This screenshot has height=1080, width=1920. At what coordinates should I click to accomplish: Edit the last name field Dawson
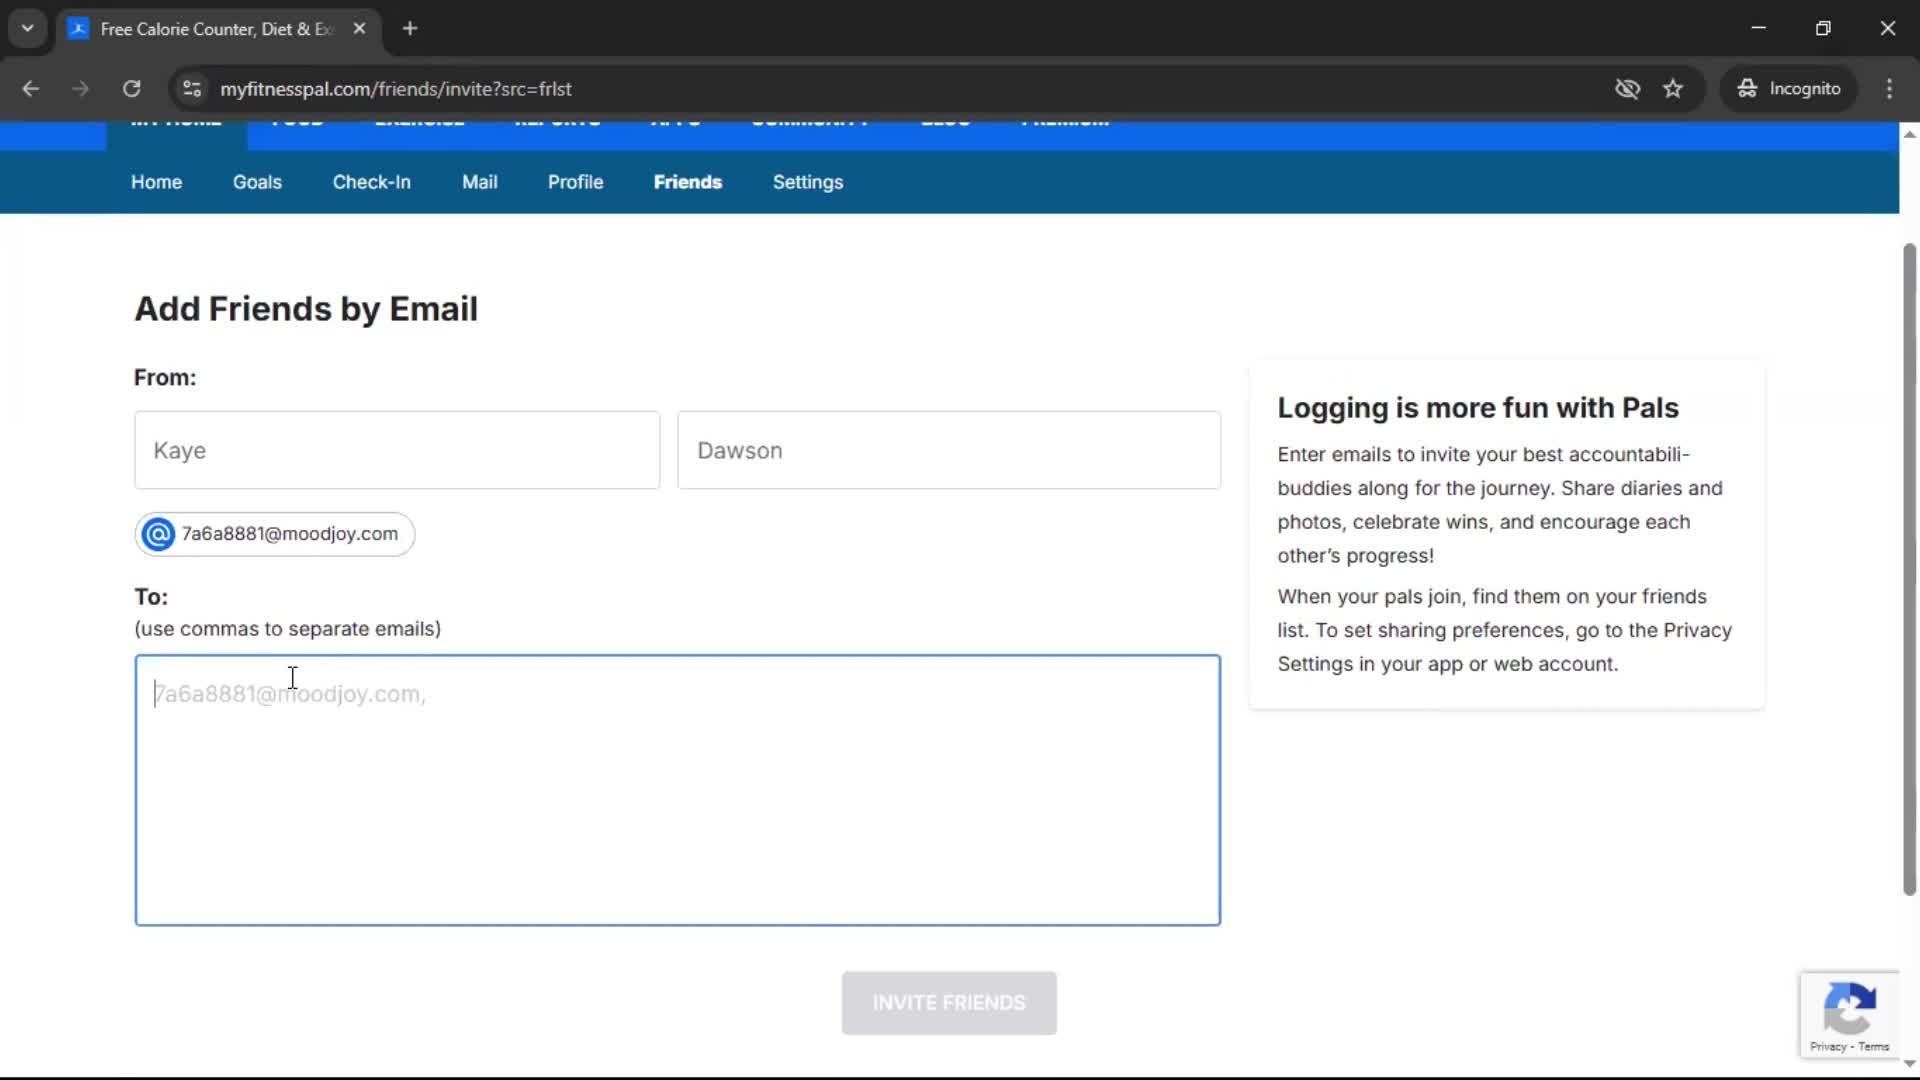(x=949, y=450)
